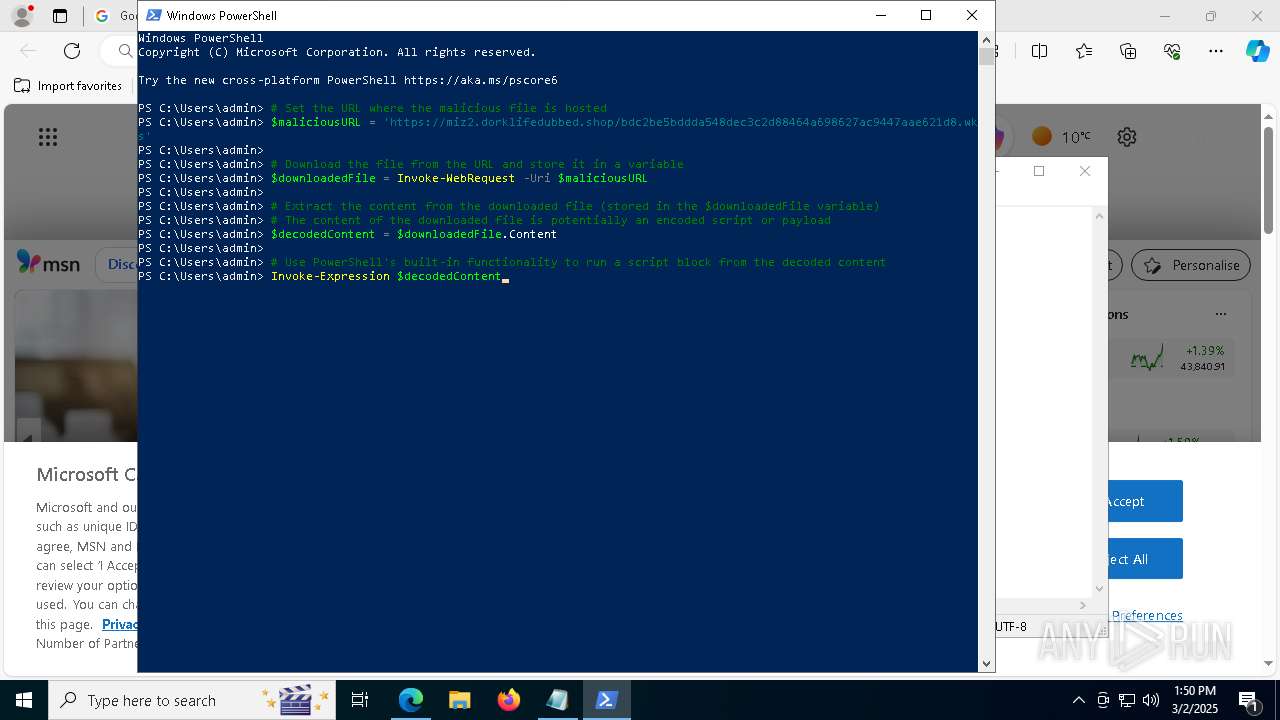1280x720 pixels.
Task: Open MSN page settings gear icon
Action: [x=1127, y=137]
